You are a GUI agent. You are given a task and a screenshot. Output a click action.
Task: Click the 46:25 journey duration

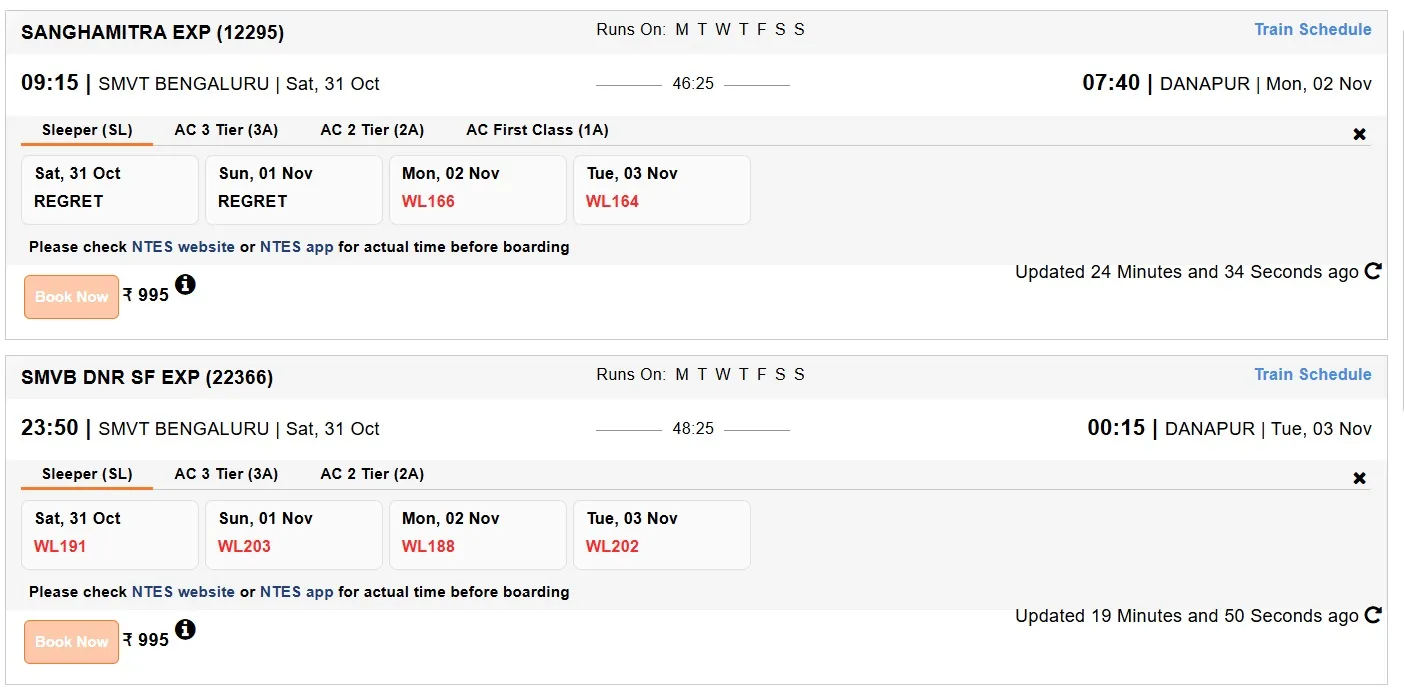(x=693, y=84)
